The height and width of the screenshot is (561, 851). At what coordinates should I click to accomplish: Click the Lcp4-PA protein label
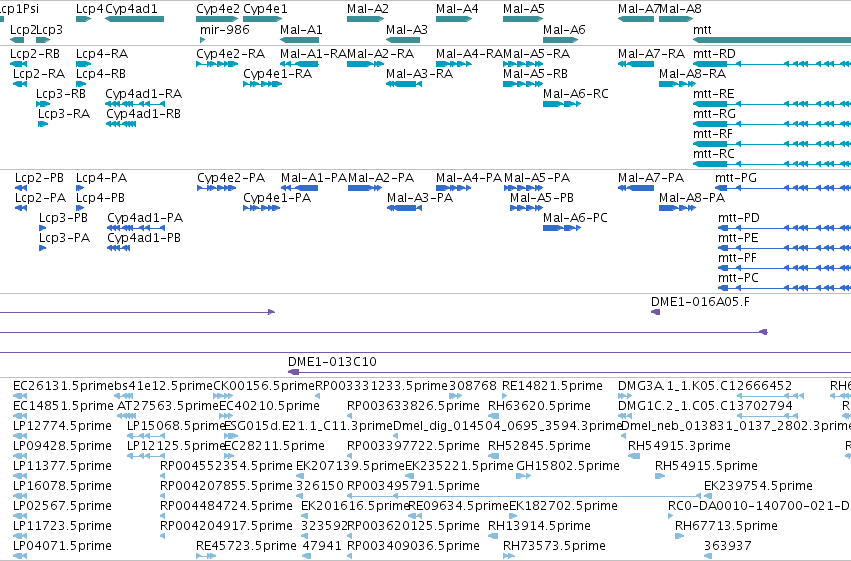[x=101, y=178]
